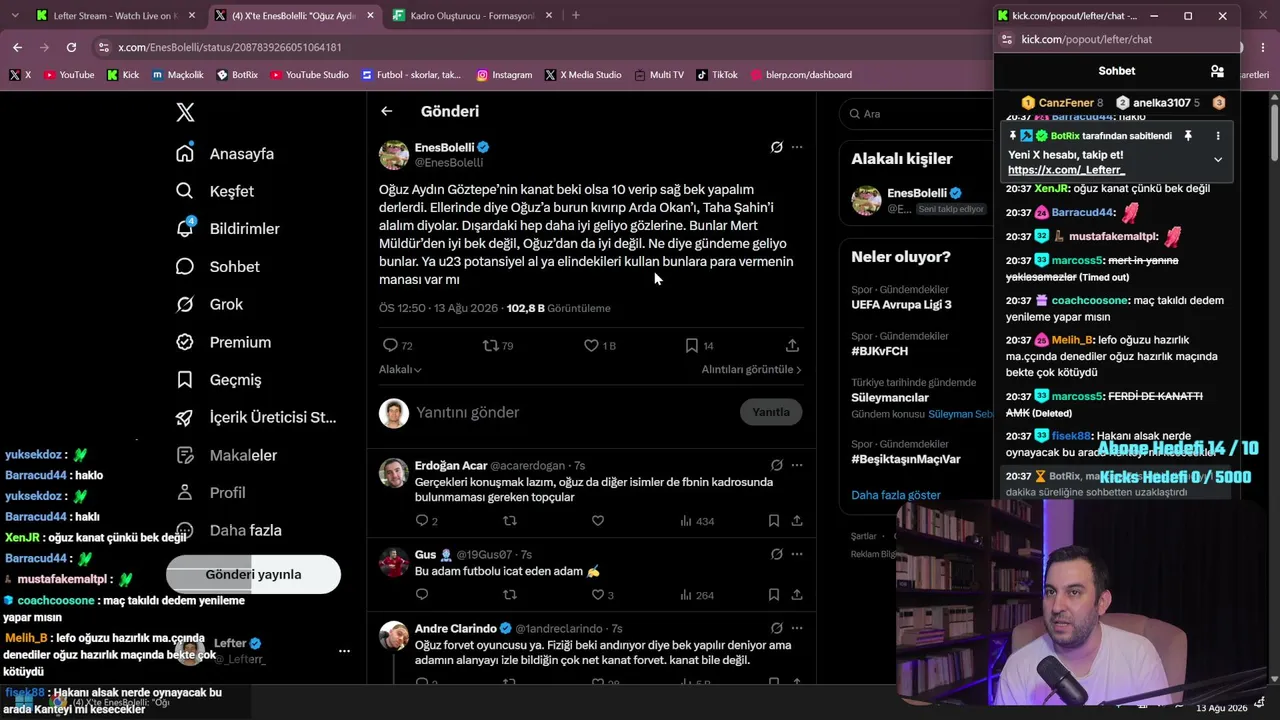
Task: Click Grok icon on Erdoğan Acar's reply
Action: click(x=776, y=465)
